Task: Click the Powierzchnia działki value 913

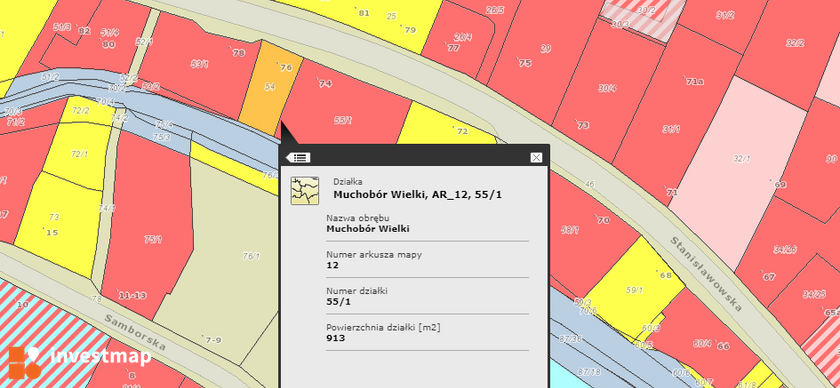Action: pyautogui.click(x=336, y=338)
